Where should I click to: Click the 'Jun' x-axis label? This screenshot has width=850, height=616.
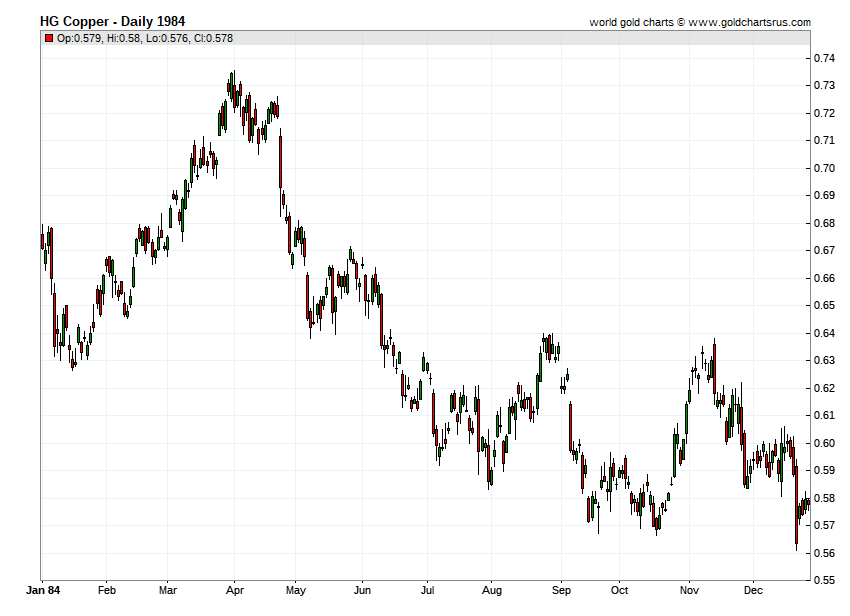(362, 590)
